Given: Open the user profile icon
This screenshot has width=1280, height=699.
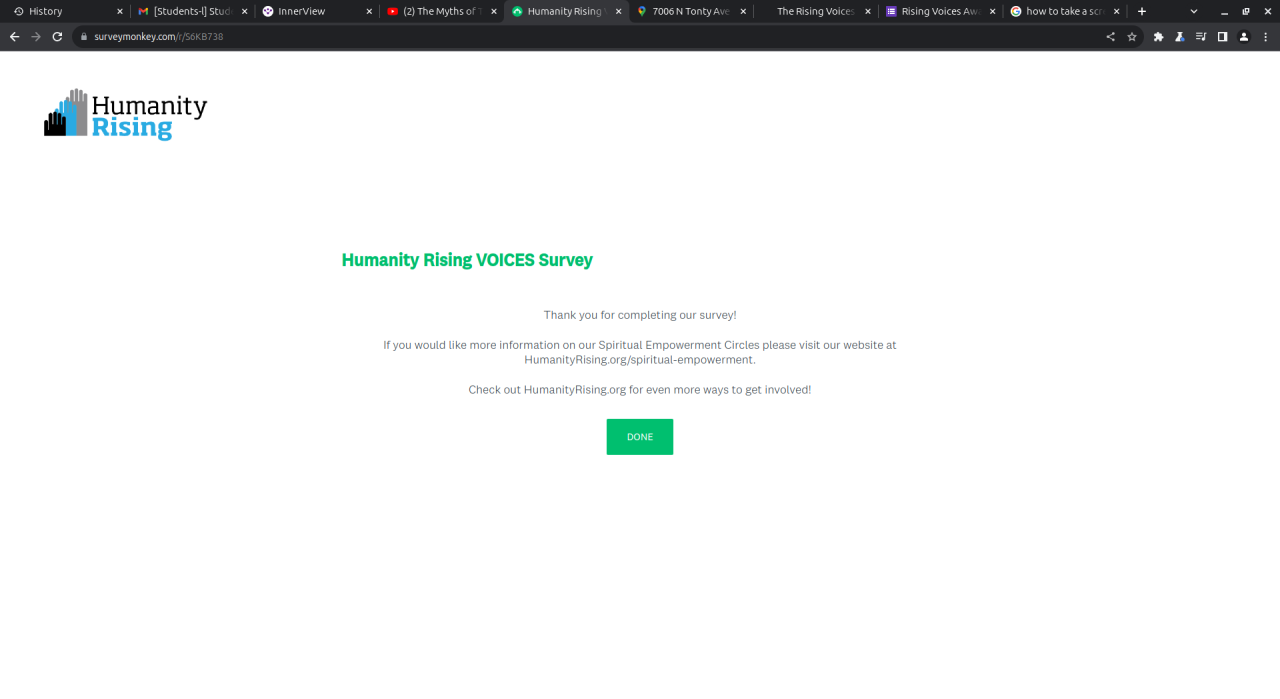Looking at the screenshot, I should click(1244, 37).
